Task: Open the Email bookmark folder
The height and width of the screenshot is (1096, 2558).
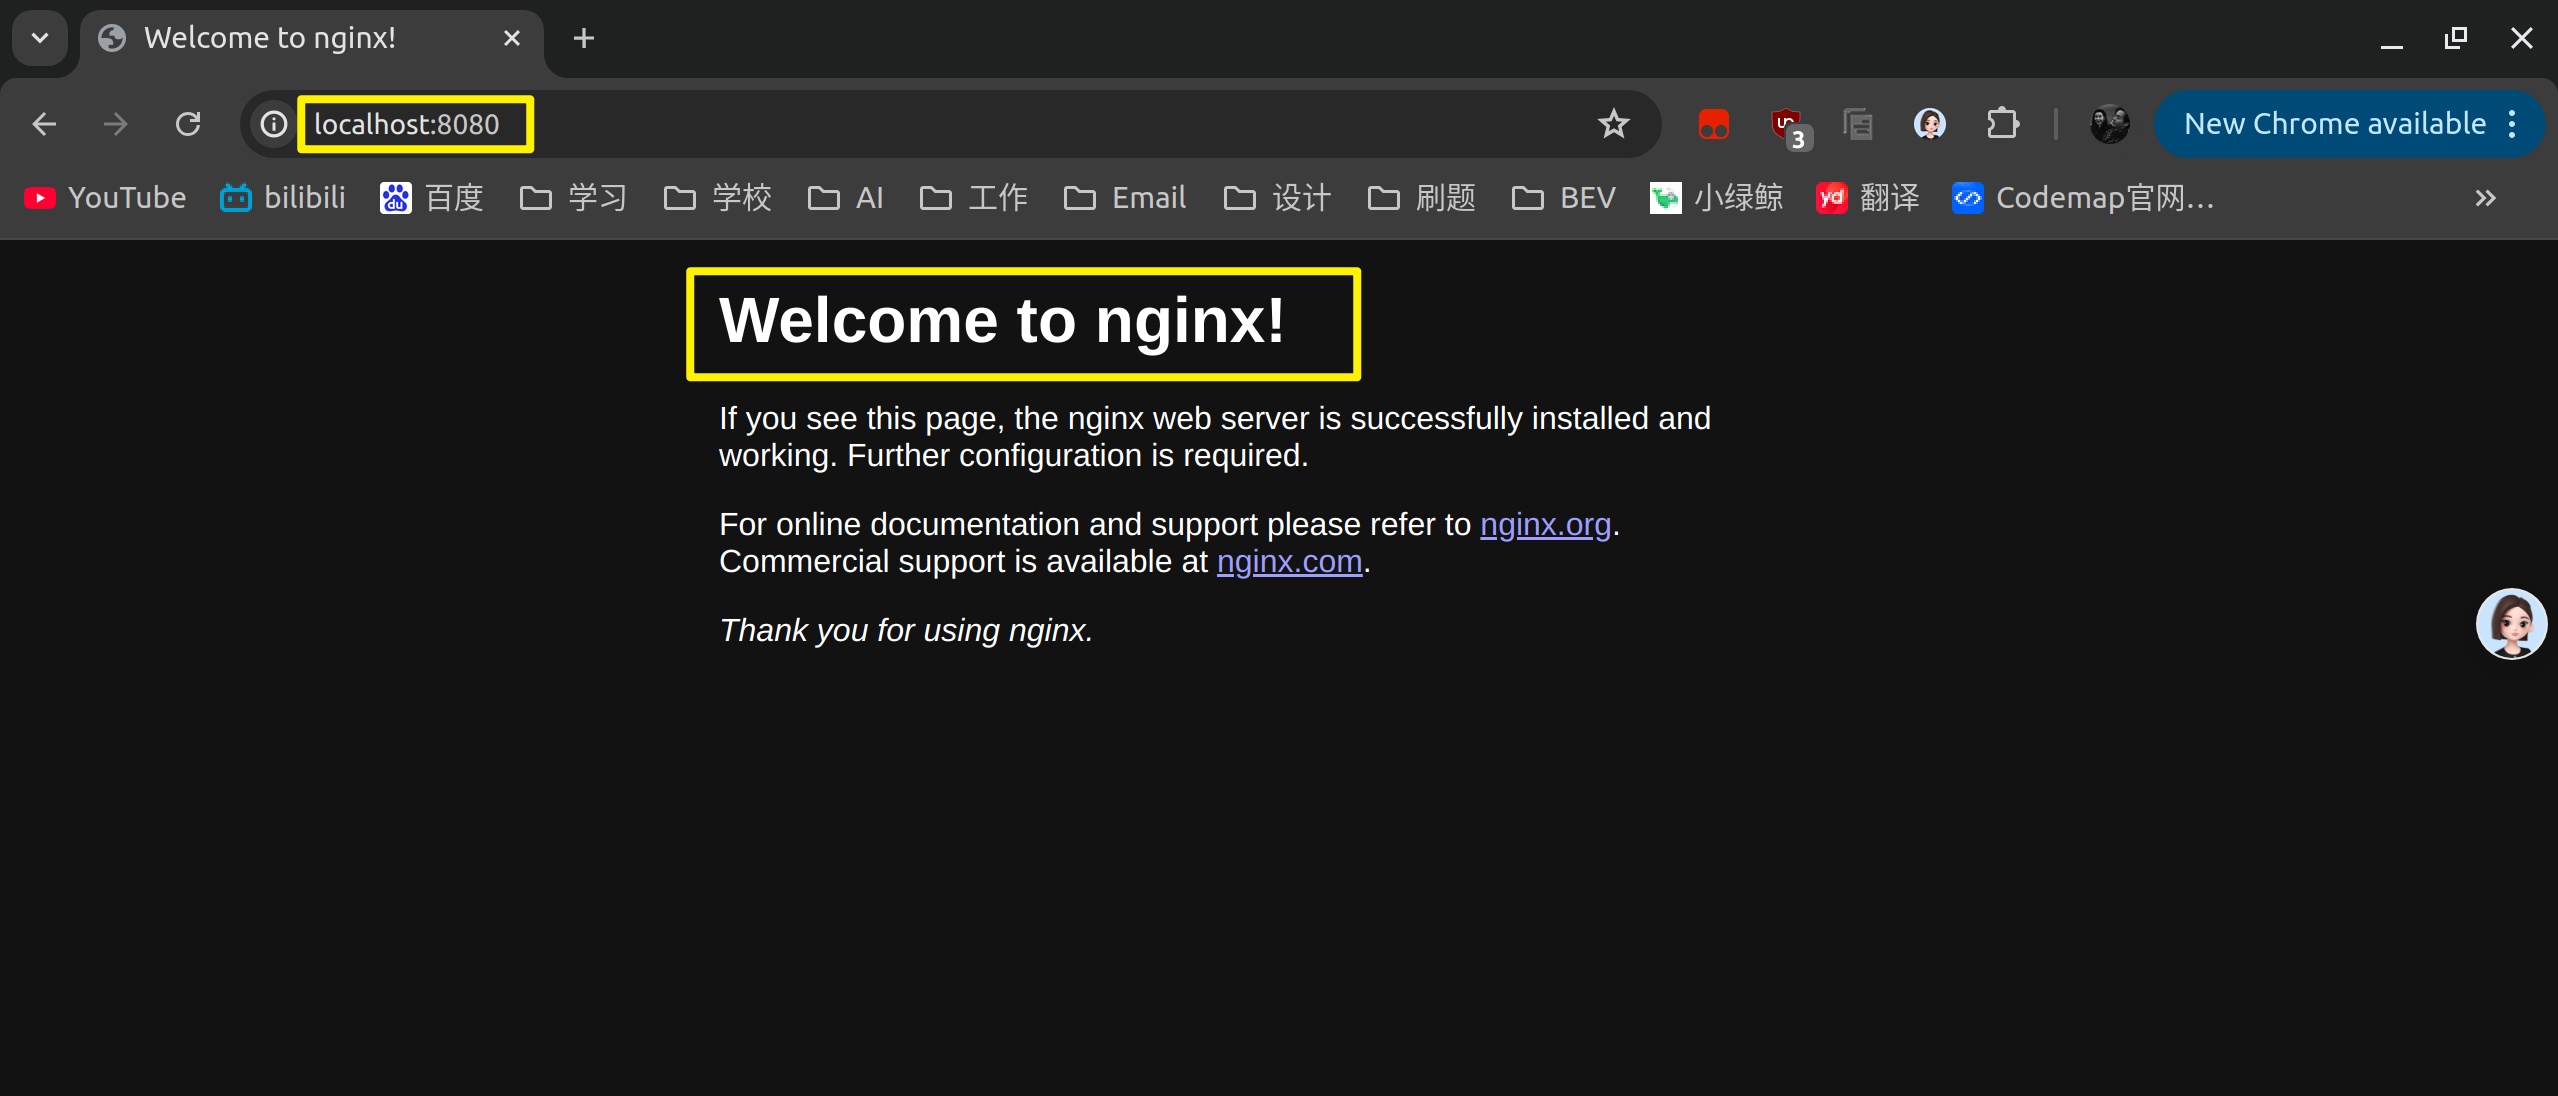Action: click(x=1125, y=198)
